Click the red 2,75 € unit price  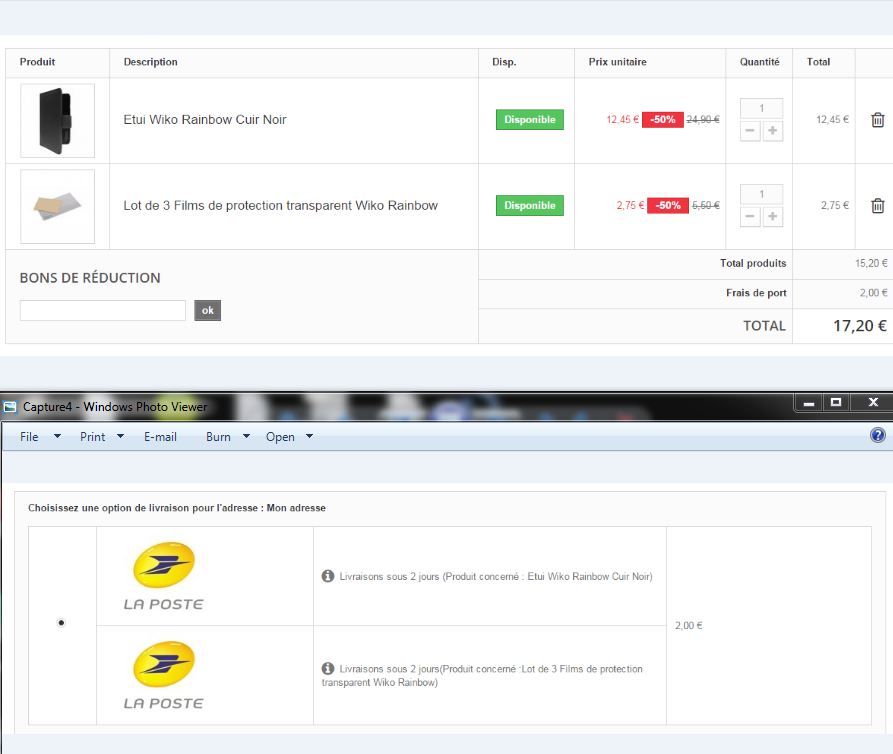630,205
